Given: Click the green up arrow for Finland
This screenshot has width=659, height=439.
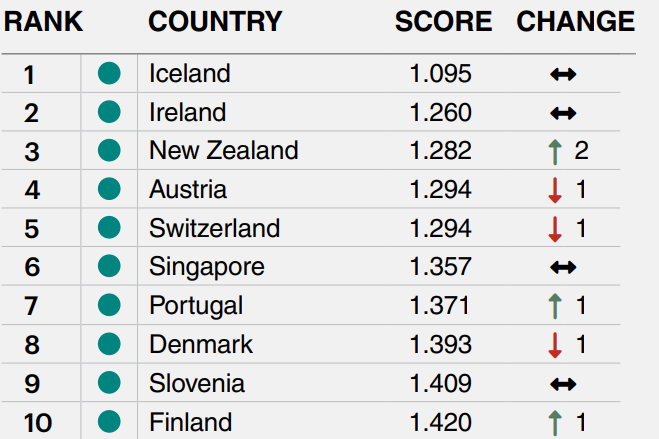Looking at the screenshot, I should (555, 423).
